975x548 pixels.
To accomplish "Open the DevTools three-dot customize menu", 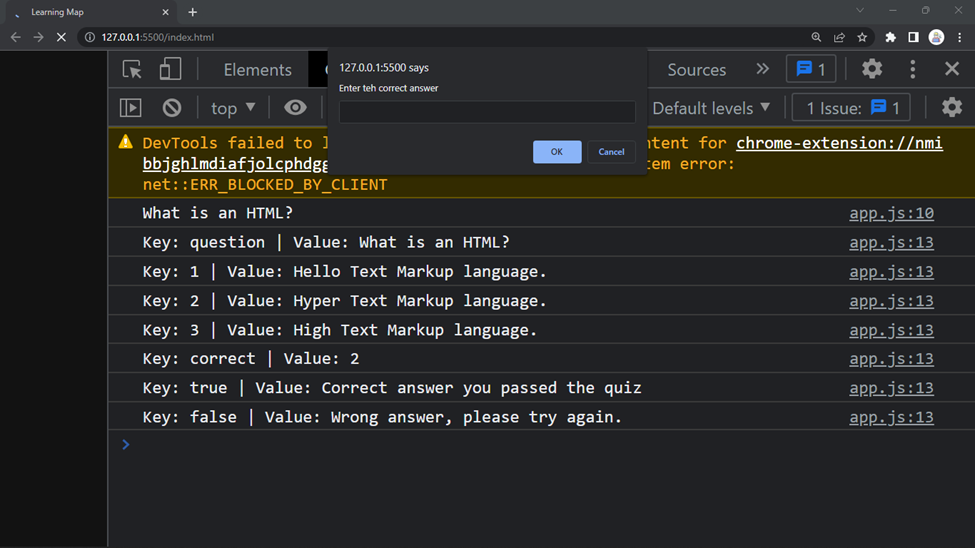I will pos(912,69).
